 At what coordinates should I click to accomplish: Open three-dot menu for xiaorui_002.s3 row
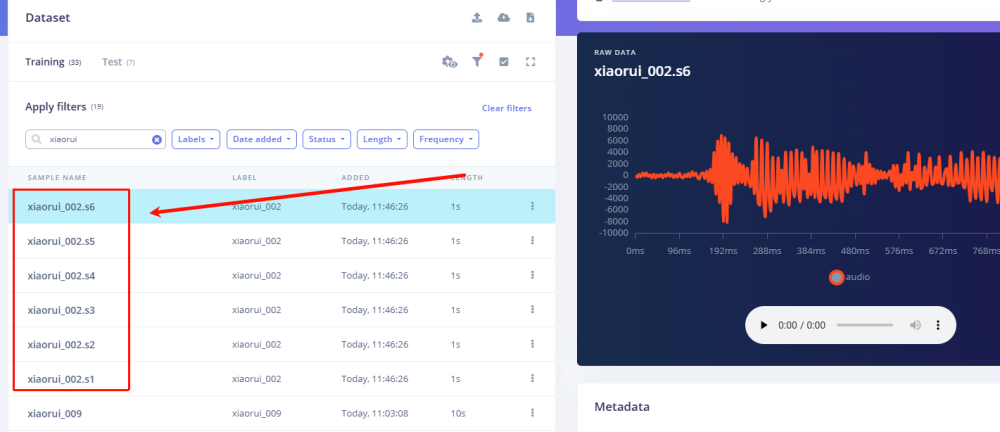tap(532, 310)
